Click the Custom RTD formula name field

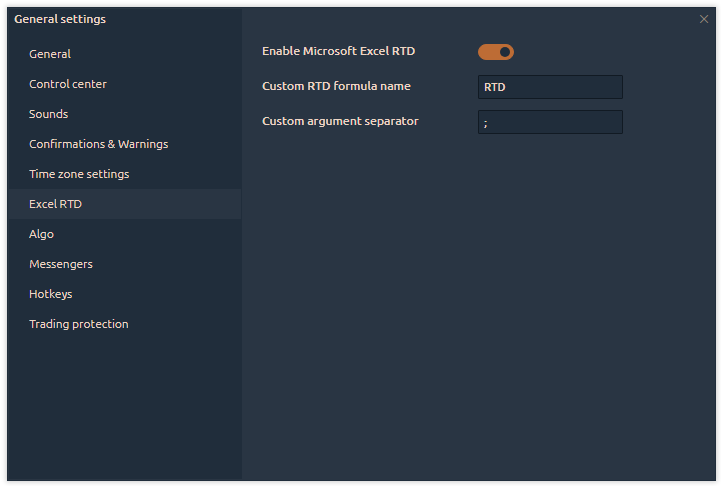tap(550, 87)
